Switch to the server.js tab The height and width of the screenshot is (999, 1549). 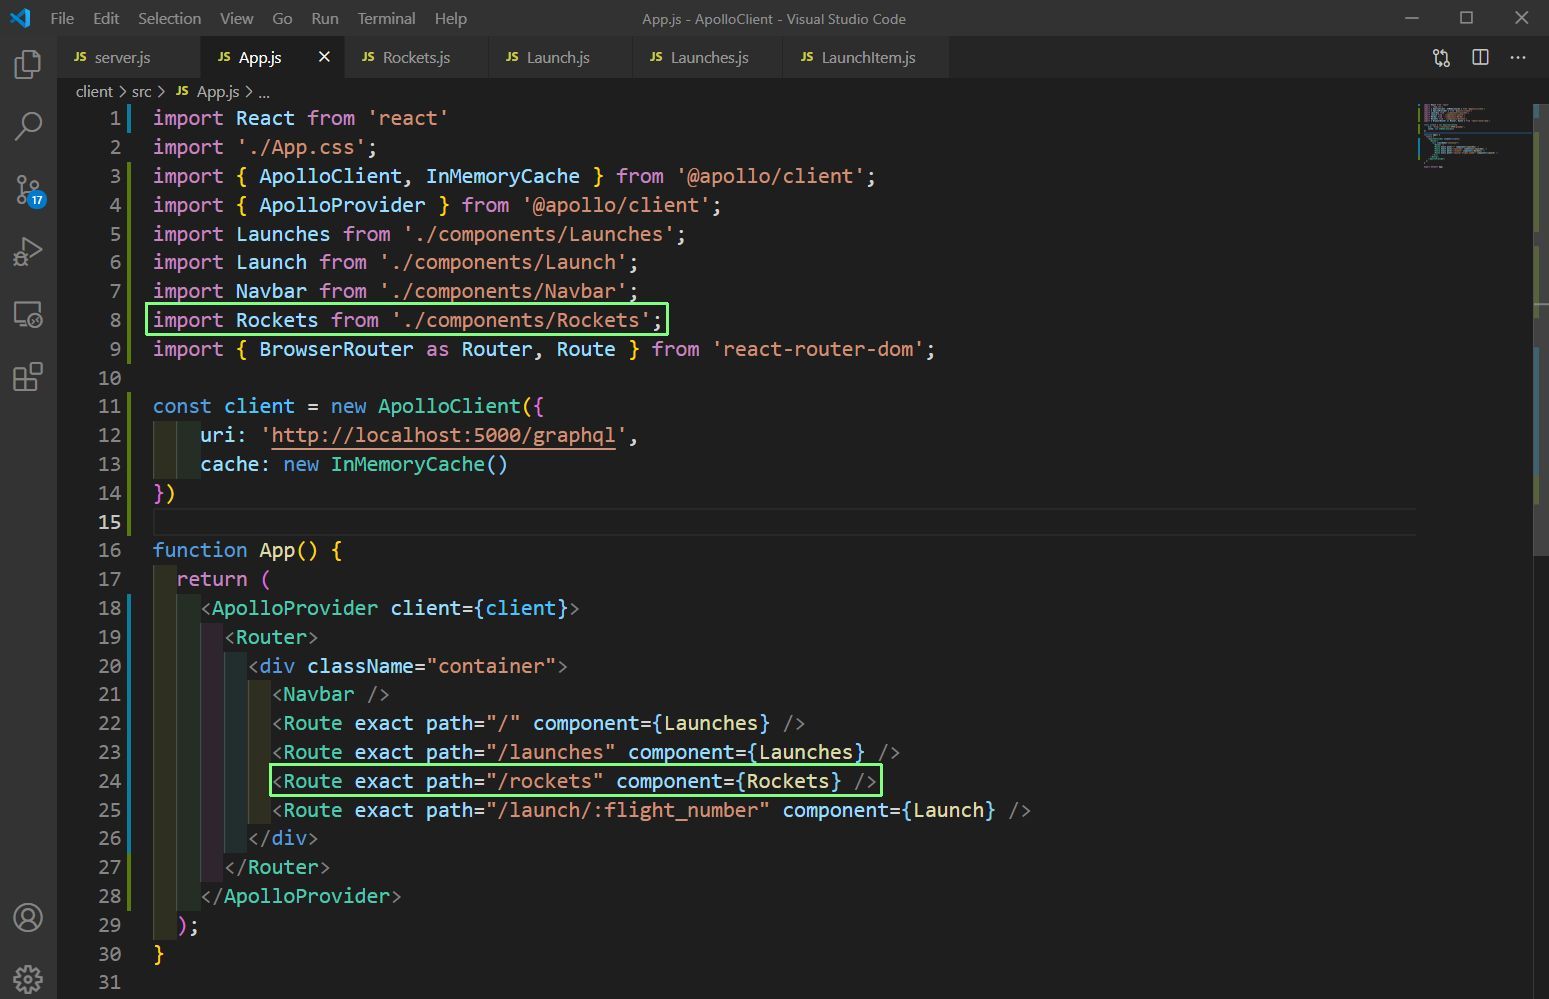(x=129, y=57)
